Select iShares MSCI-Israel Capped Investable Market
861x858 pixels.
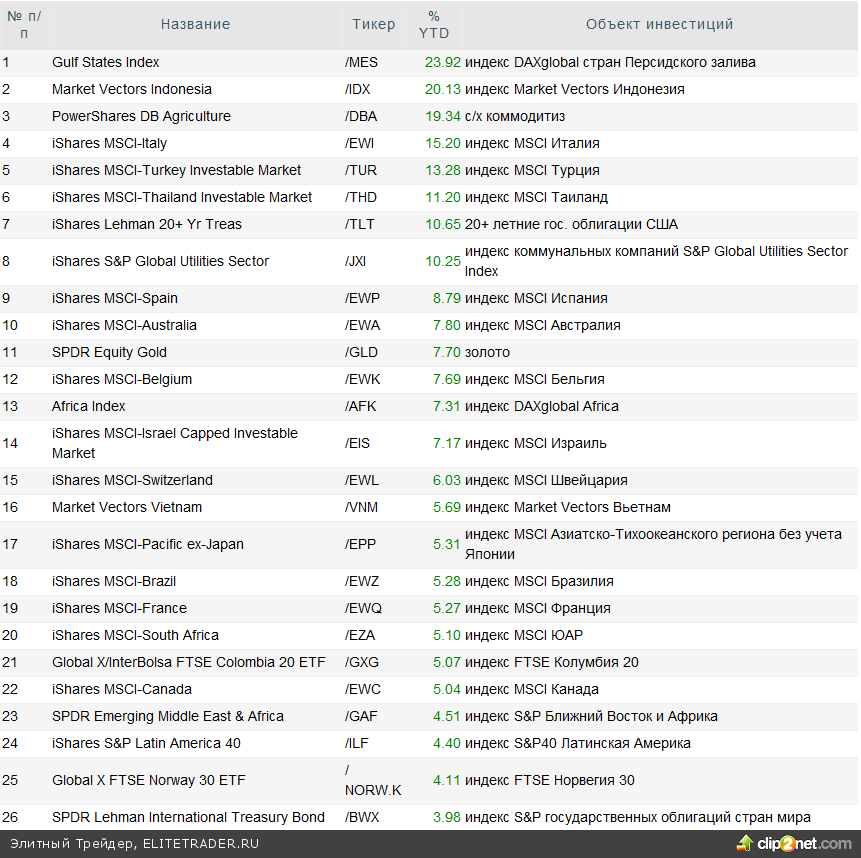click(x=175, y=443)
